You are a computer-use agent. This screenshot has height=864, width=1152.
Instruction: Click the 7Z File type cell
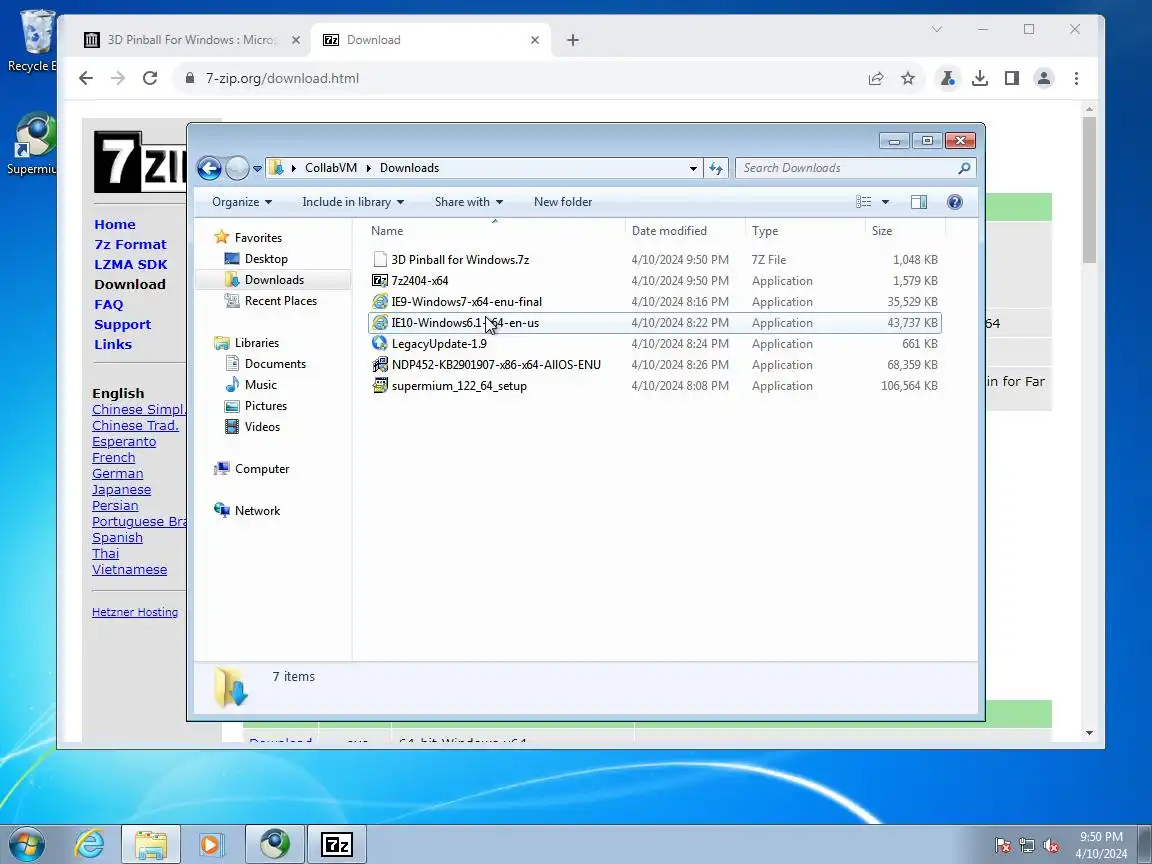[768, 260]
